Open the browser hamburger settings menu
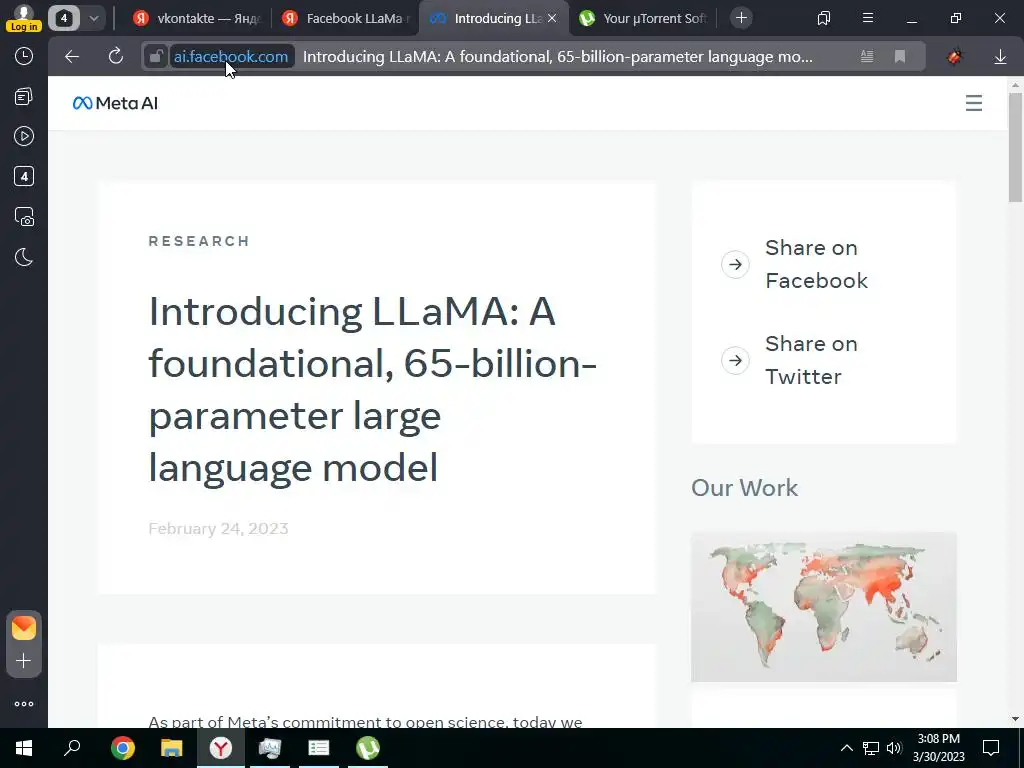 [x=868, y=18]
